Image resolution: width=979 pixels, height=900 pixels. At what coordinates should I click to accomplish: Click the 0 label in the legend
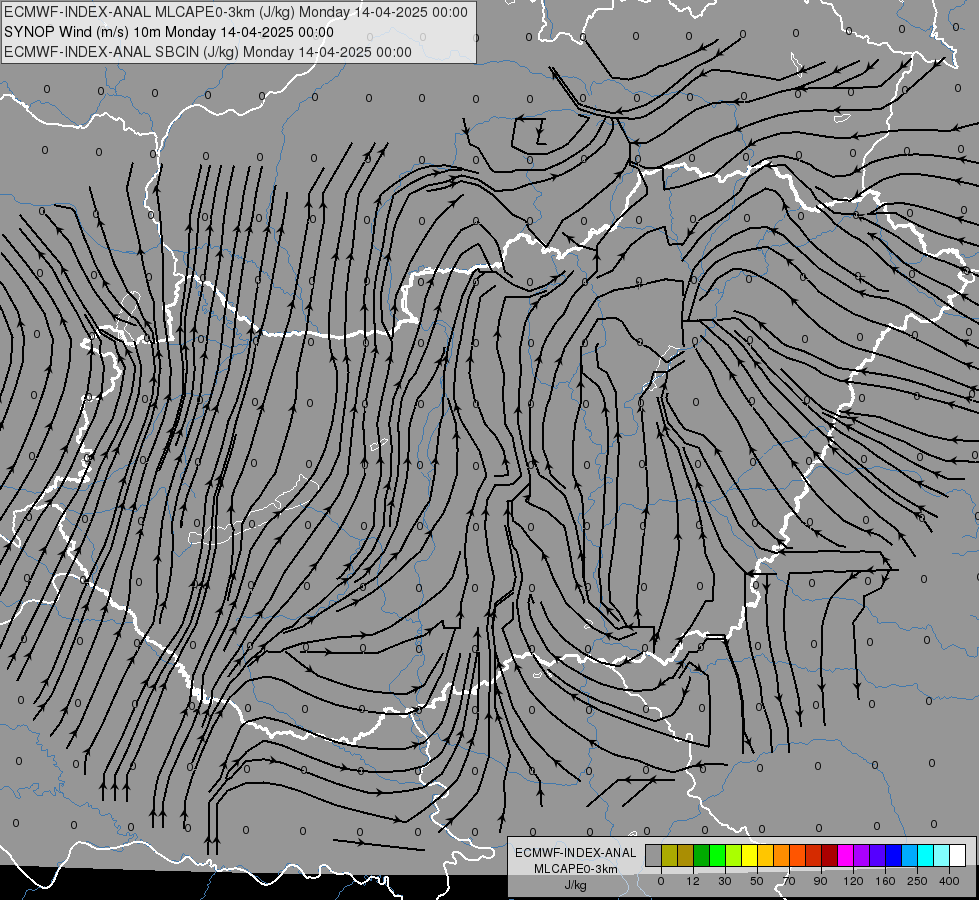click(x=661, y=882)
